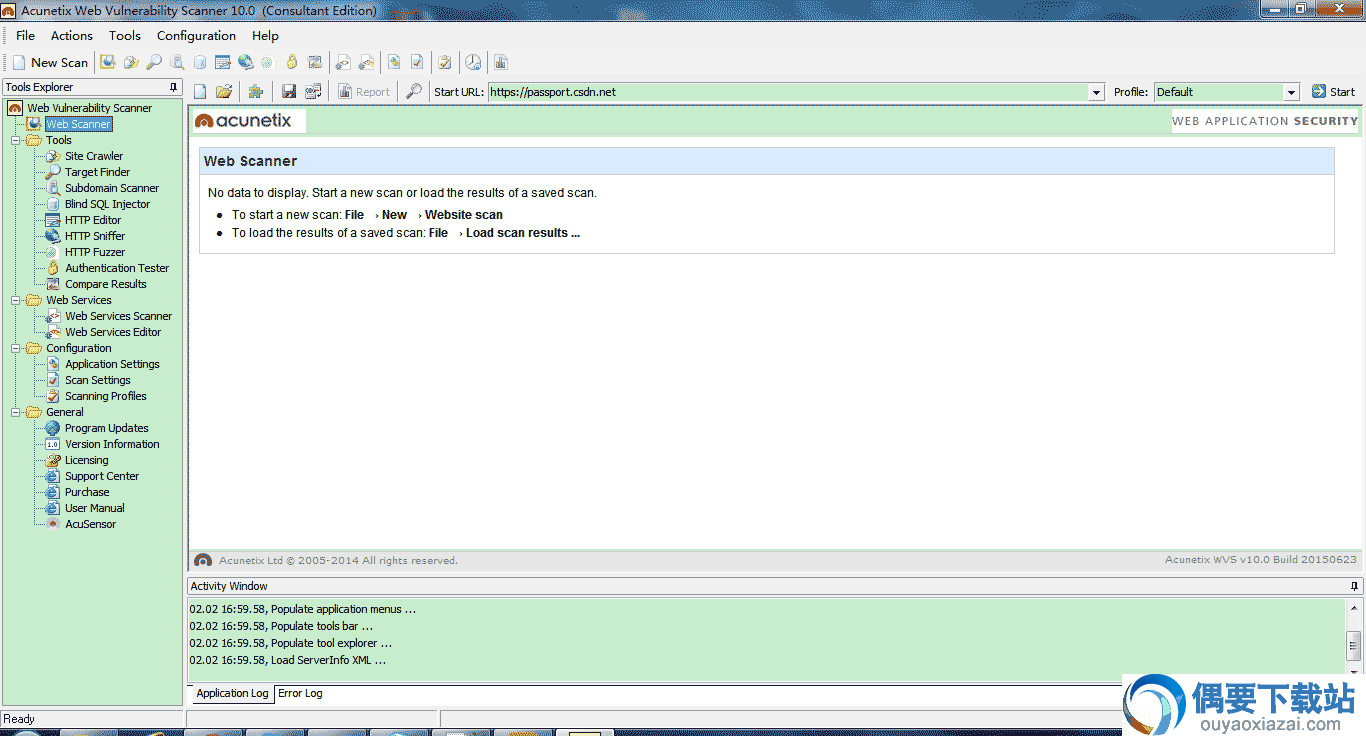Open the Configuration menu in menu bar

pos(196,36)
